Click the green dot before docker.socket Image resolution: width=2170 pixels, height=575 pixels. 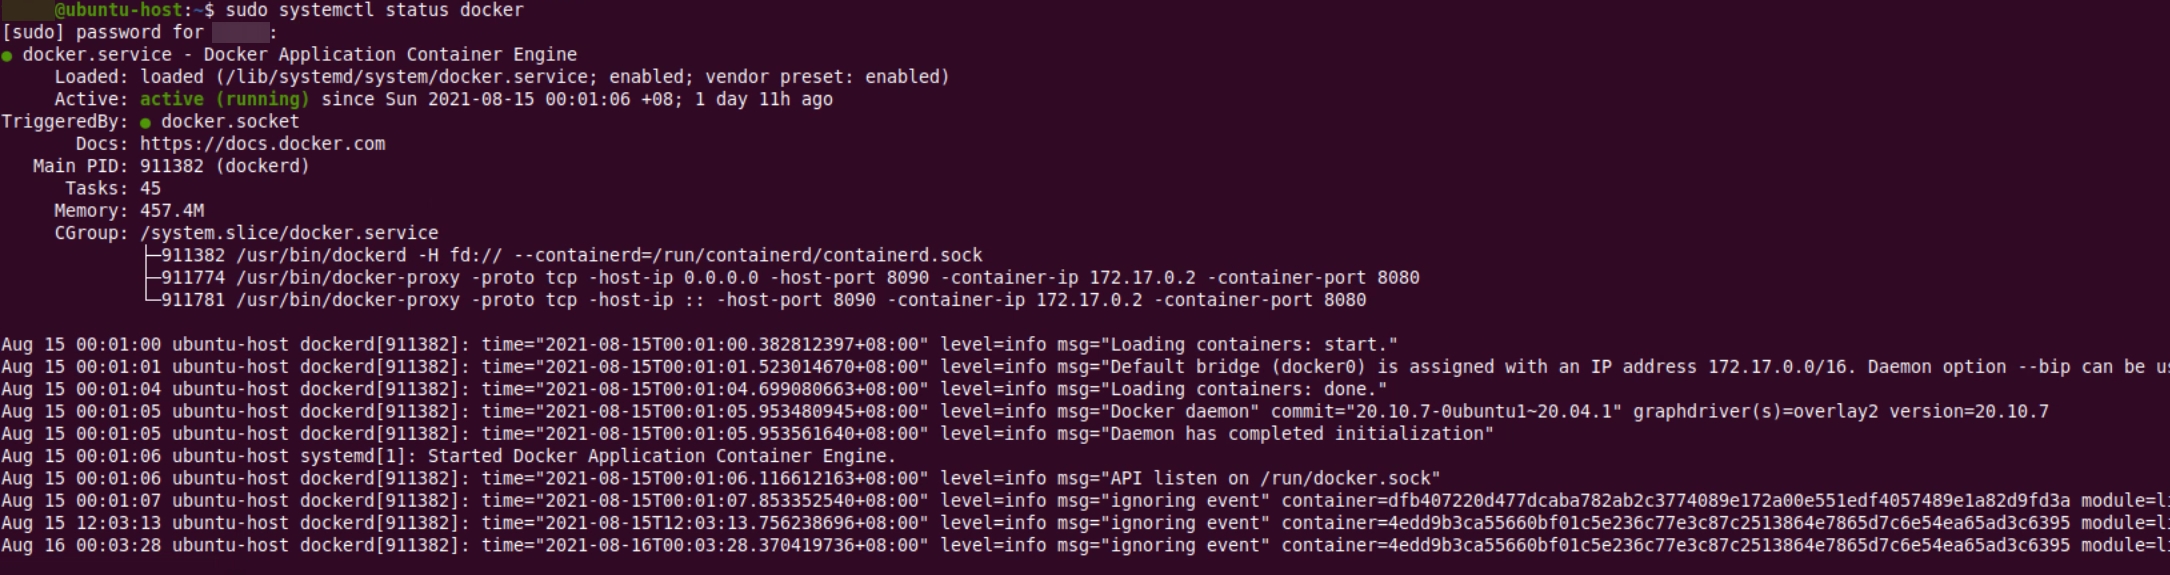tap(146, 122)
